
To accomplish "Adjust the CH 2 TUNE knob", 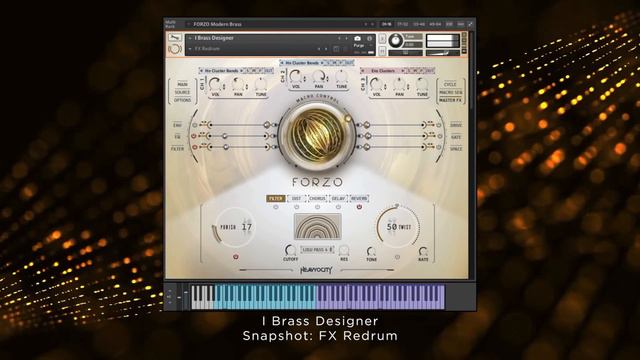I will [x=341, y=76].
